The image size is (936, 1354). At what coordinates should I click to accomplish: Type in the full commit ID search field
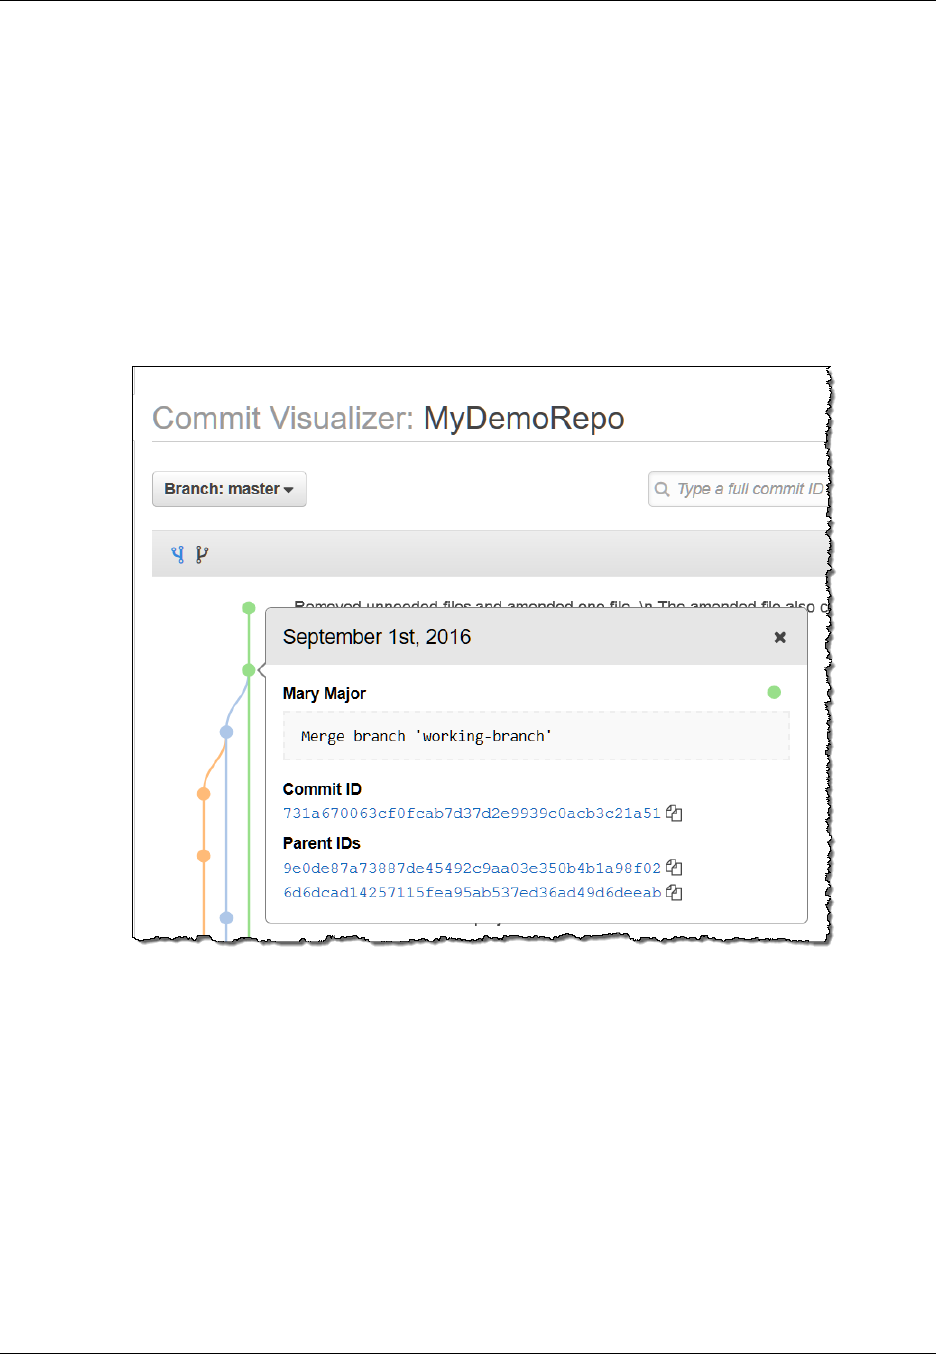(x=750, y=489)
